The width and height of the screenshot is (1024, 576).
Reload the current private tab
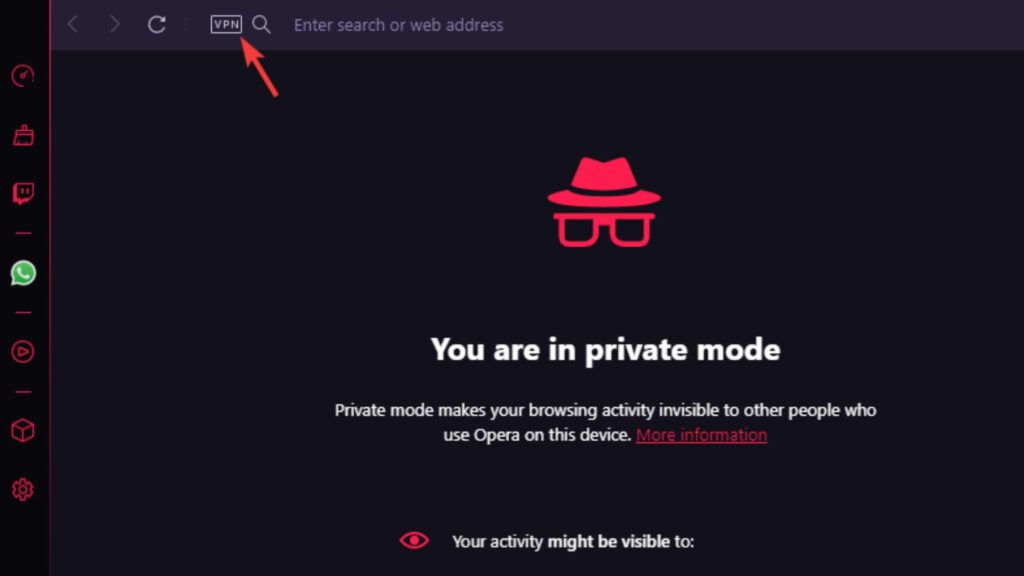[156, 25]
